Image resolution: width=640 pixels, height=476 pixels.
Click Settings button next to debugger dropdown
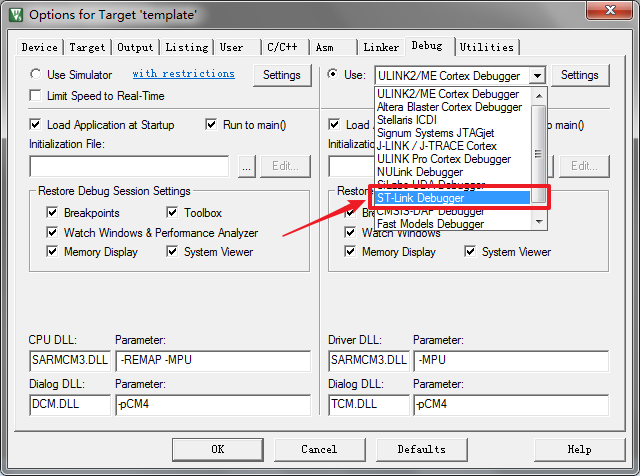coord(580,75)
